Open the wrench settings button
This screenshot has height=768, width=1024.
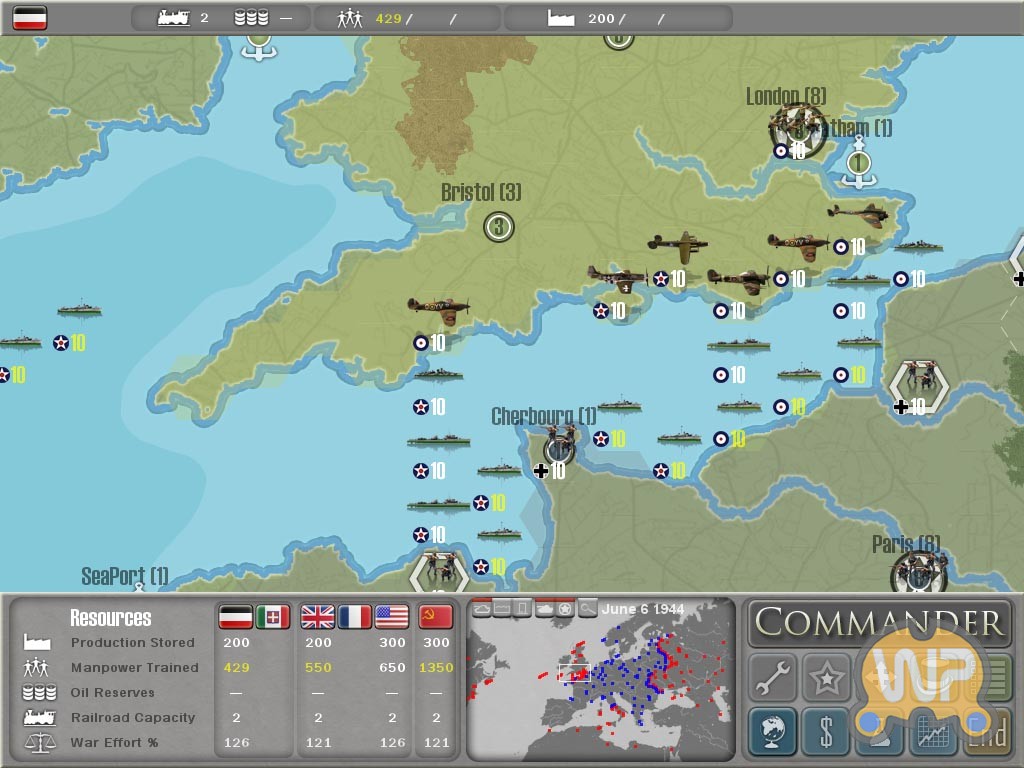(773, 680)
